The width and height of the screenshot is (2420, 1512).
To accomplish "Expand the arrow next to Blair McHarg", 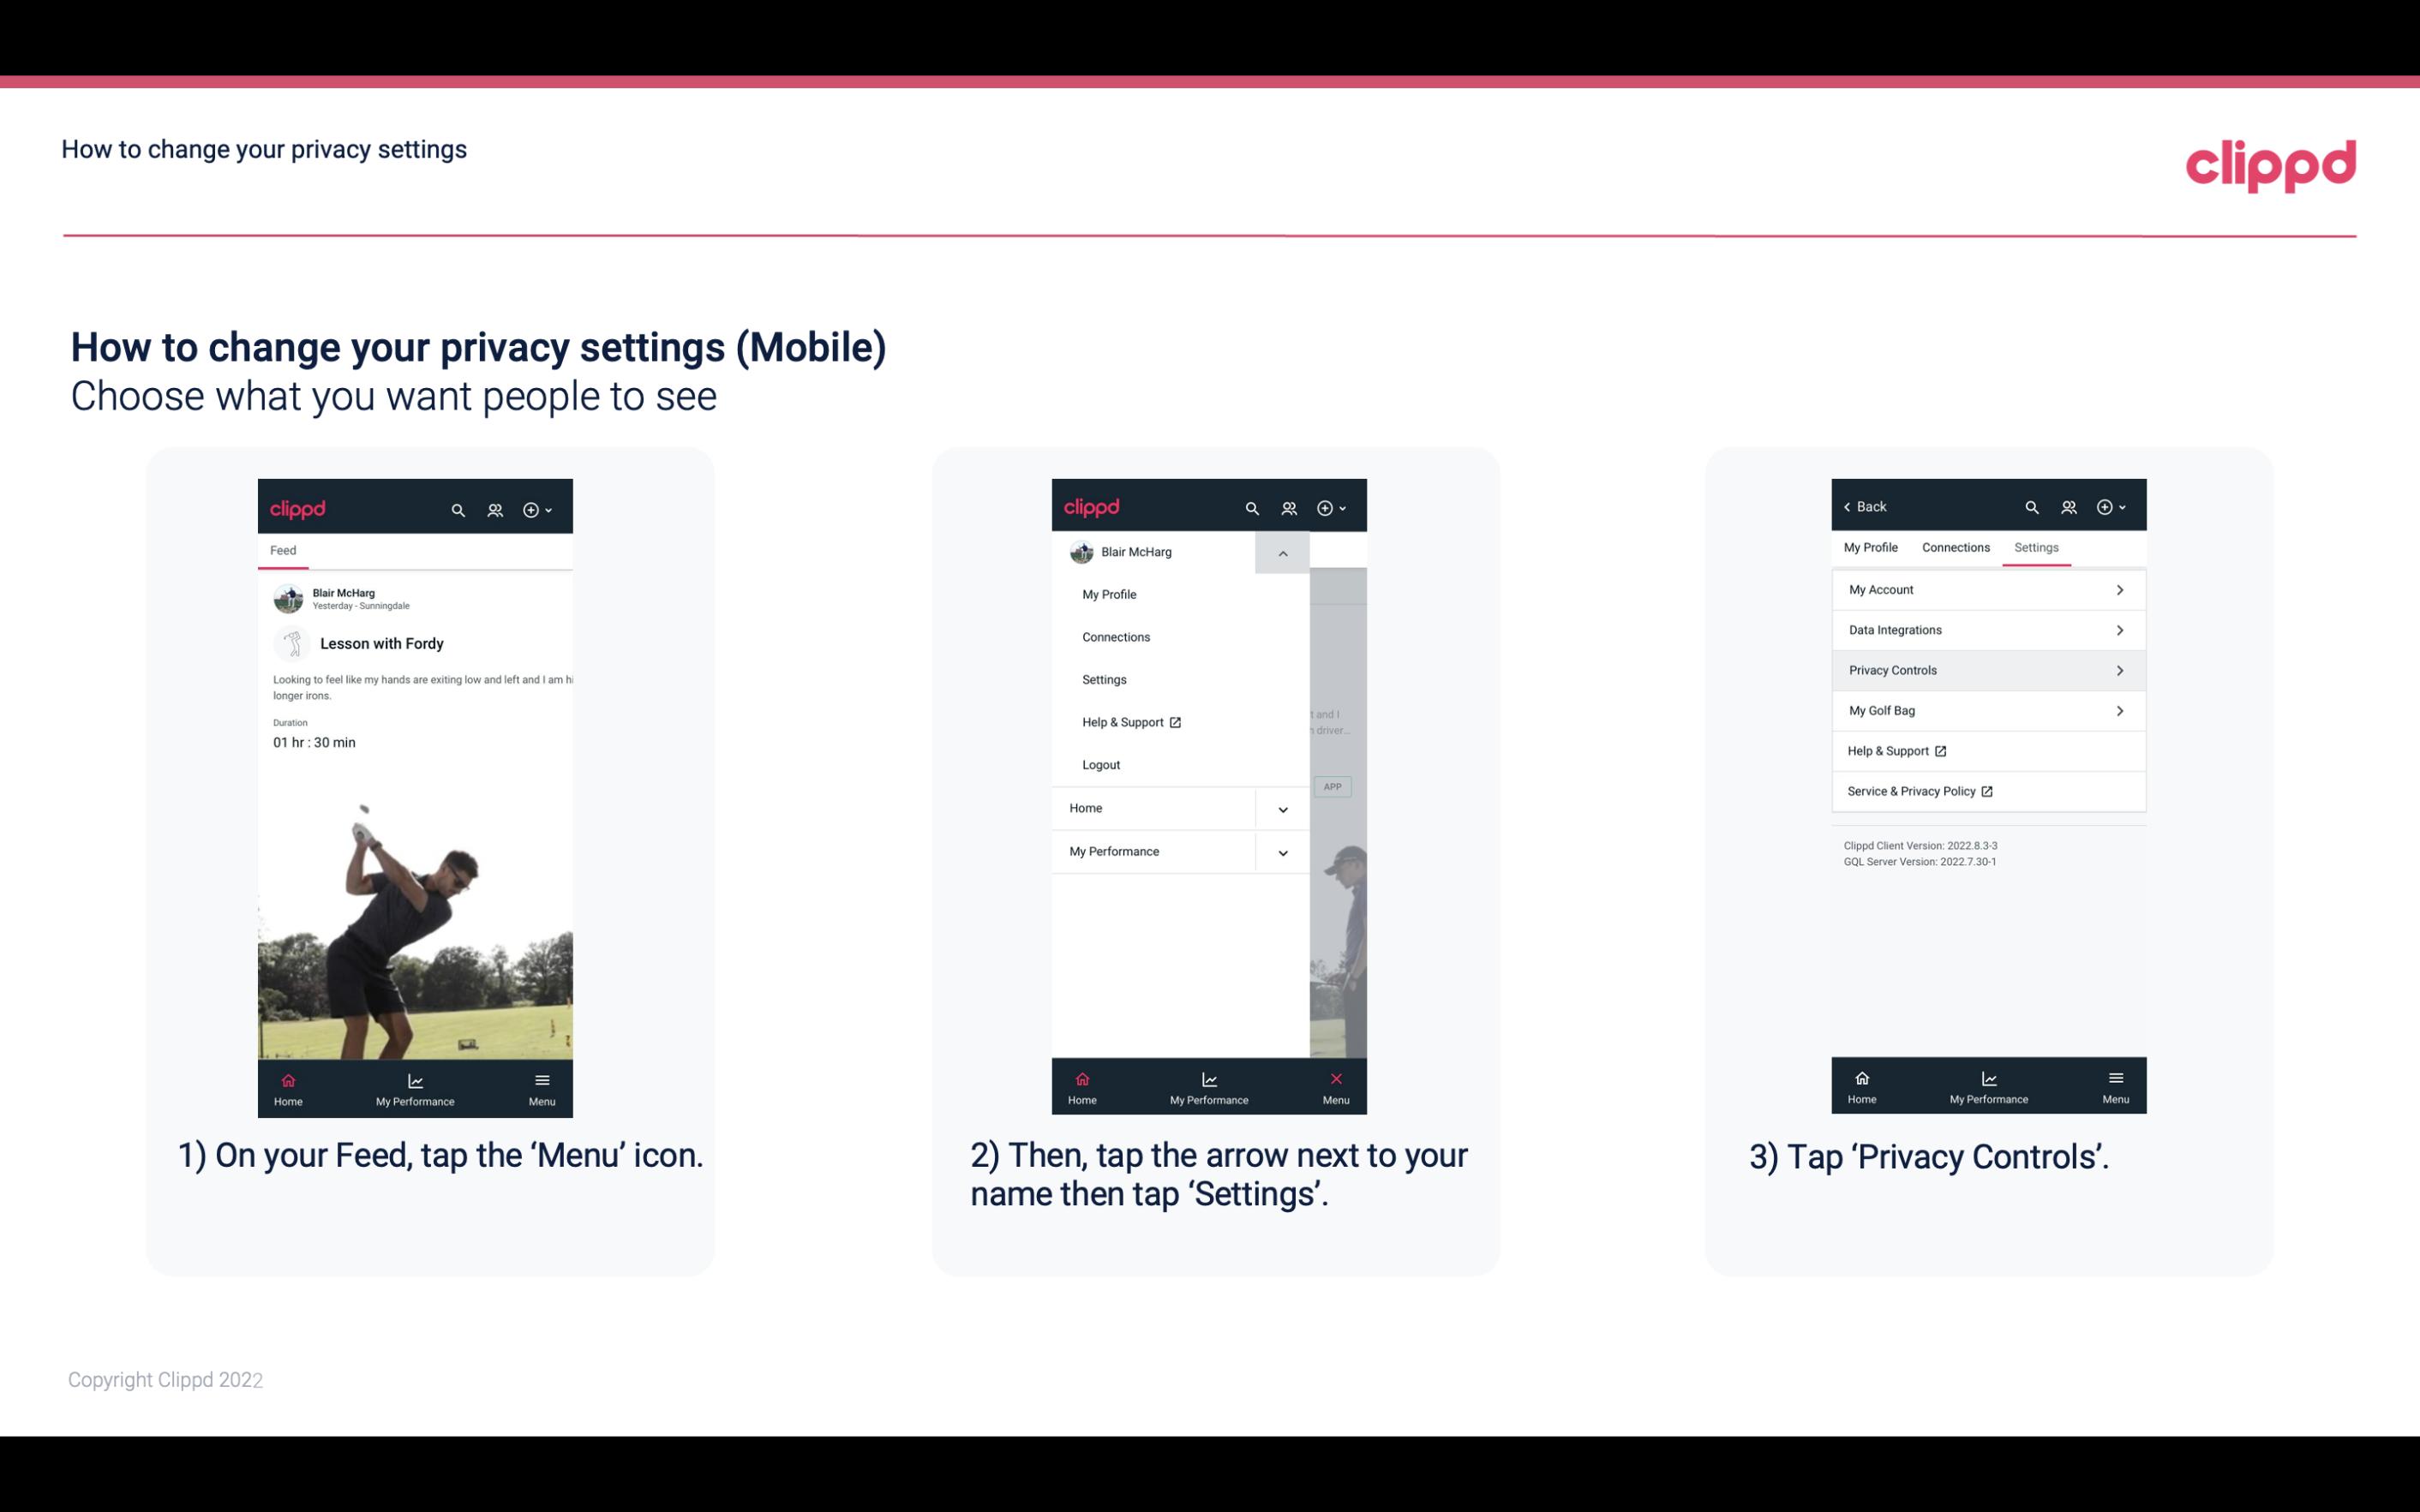I will tap(1284, 553).
